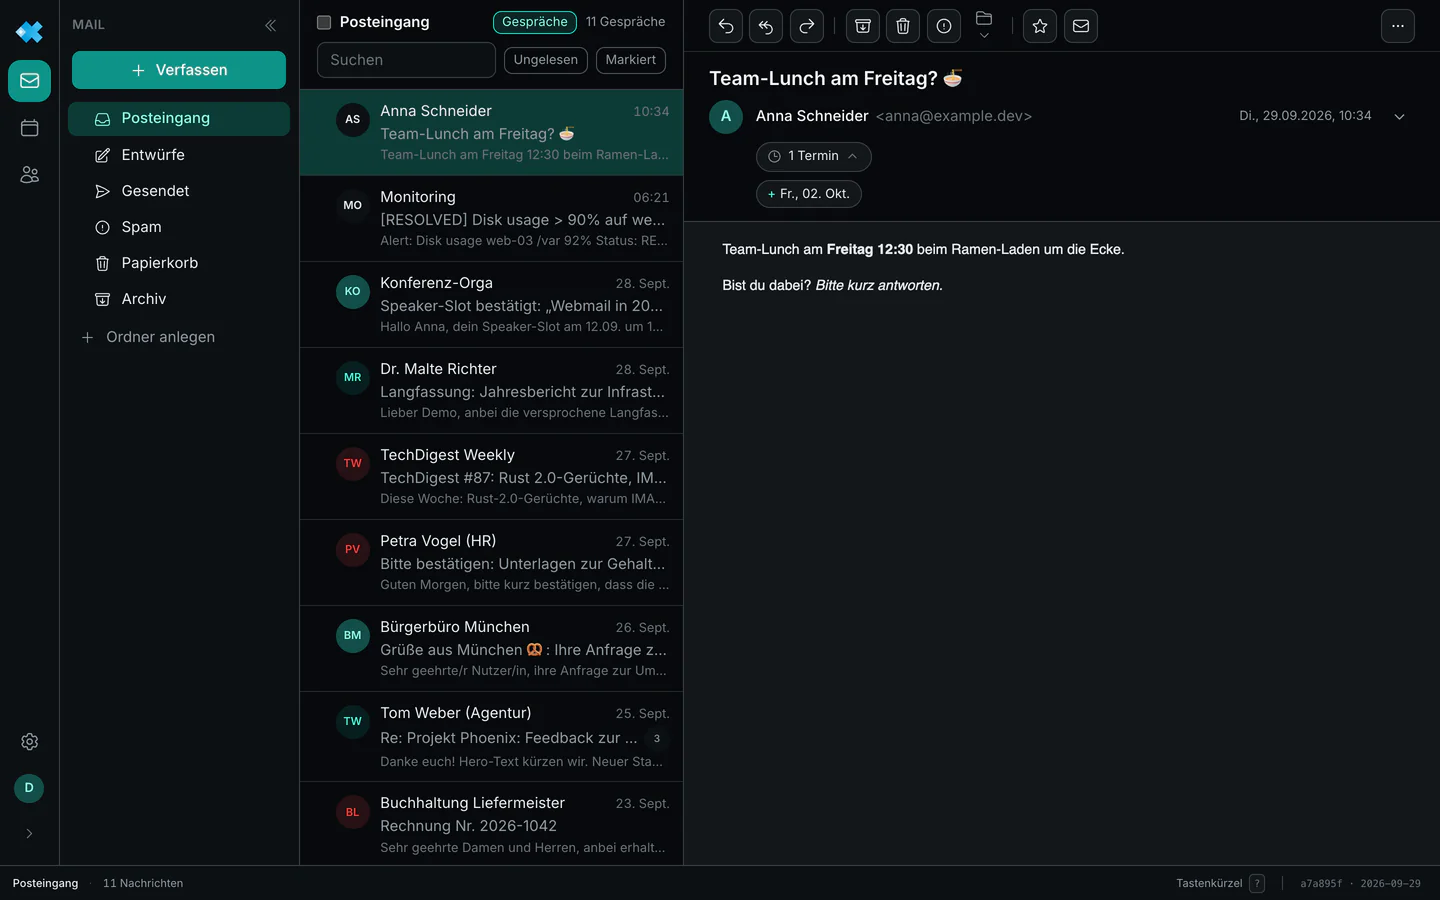Open the Spam folder in the sidebar
Viewport: 1440px width, 900px height.
point(179,227)
